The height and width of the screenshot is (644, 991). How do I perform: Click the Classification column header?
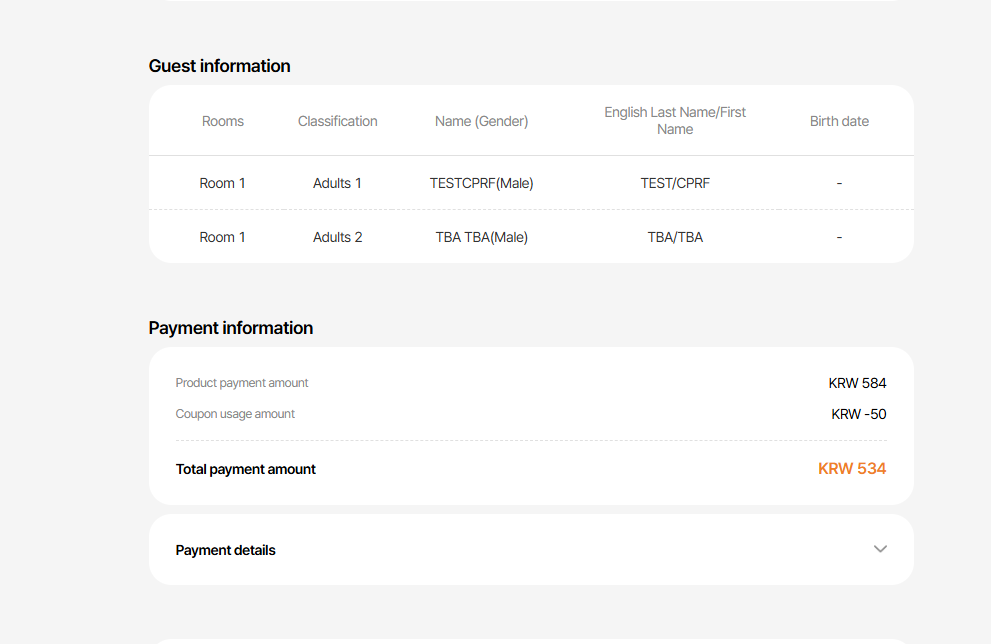(337, 121)
